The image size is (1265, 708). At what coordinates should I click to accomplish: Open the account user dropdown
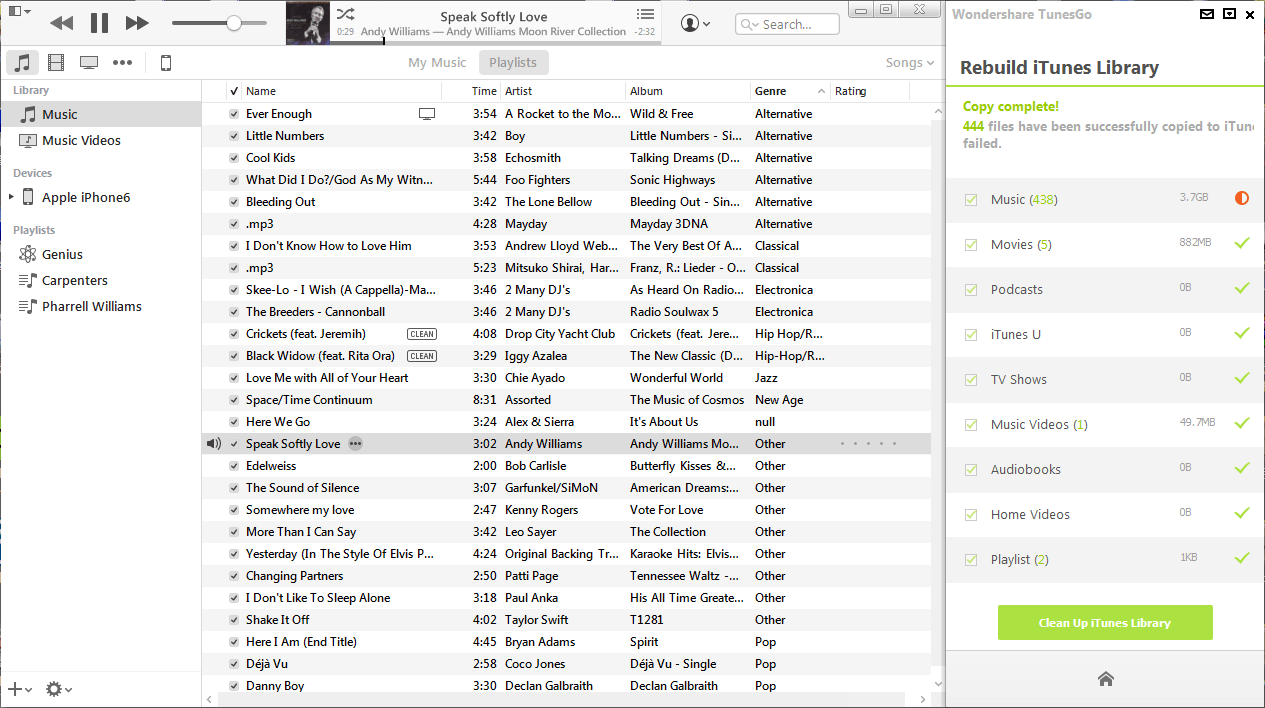[696, 24]
